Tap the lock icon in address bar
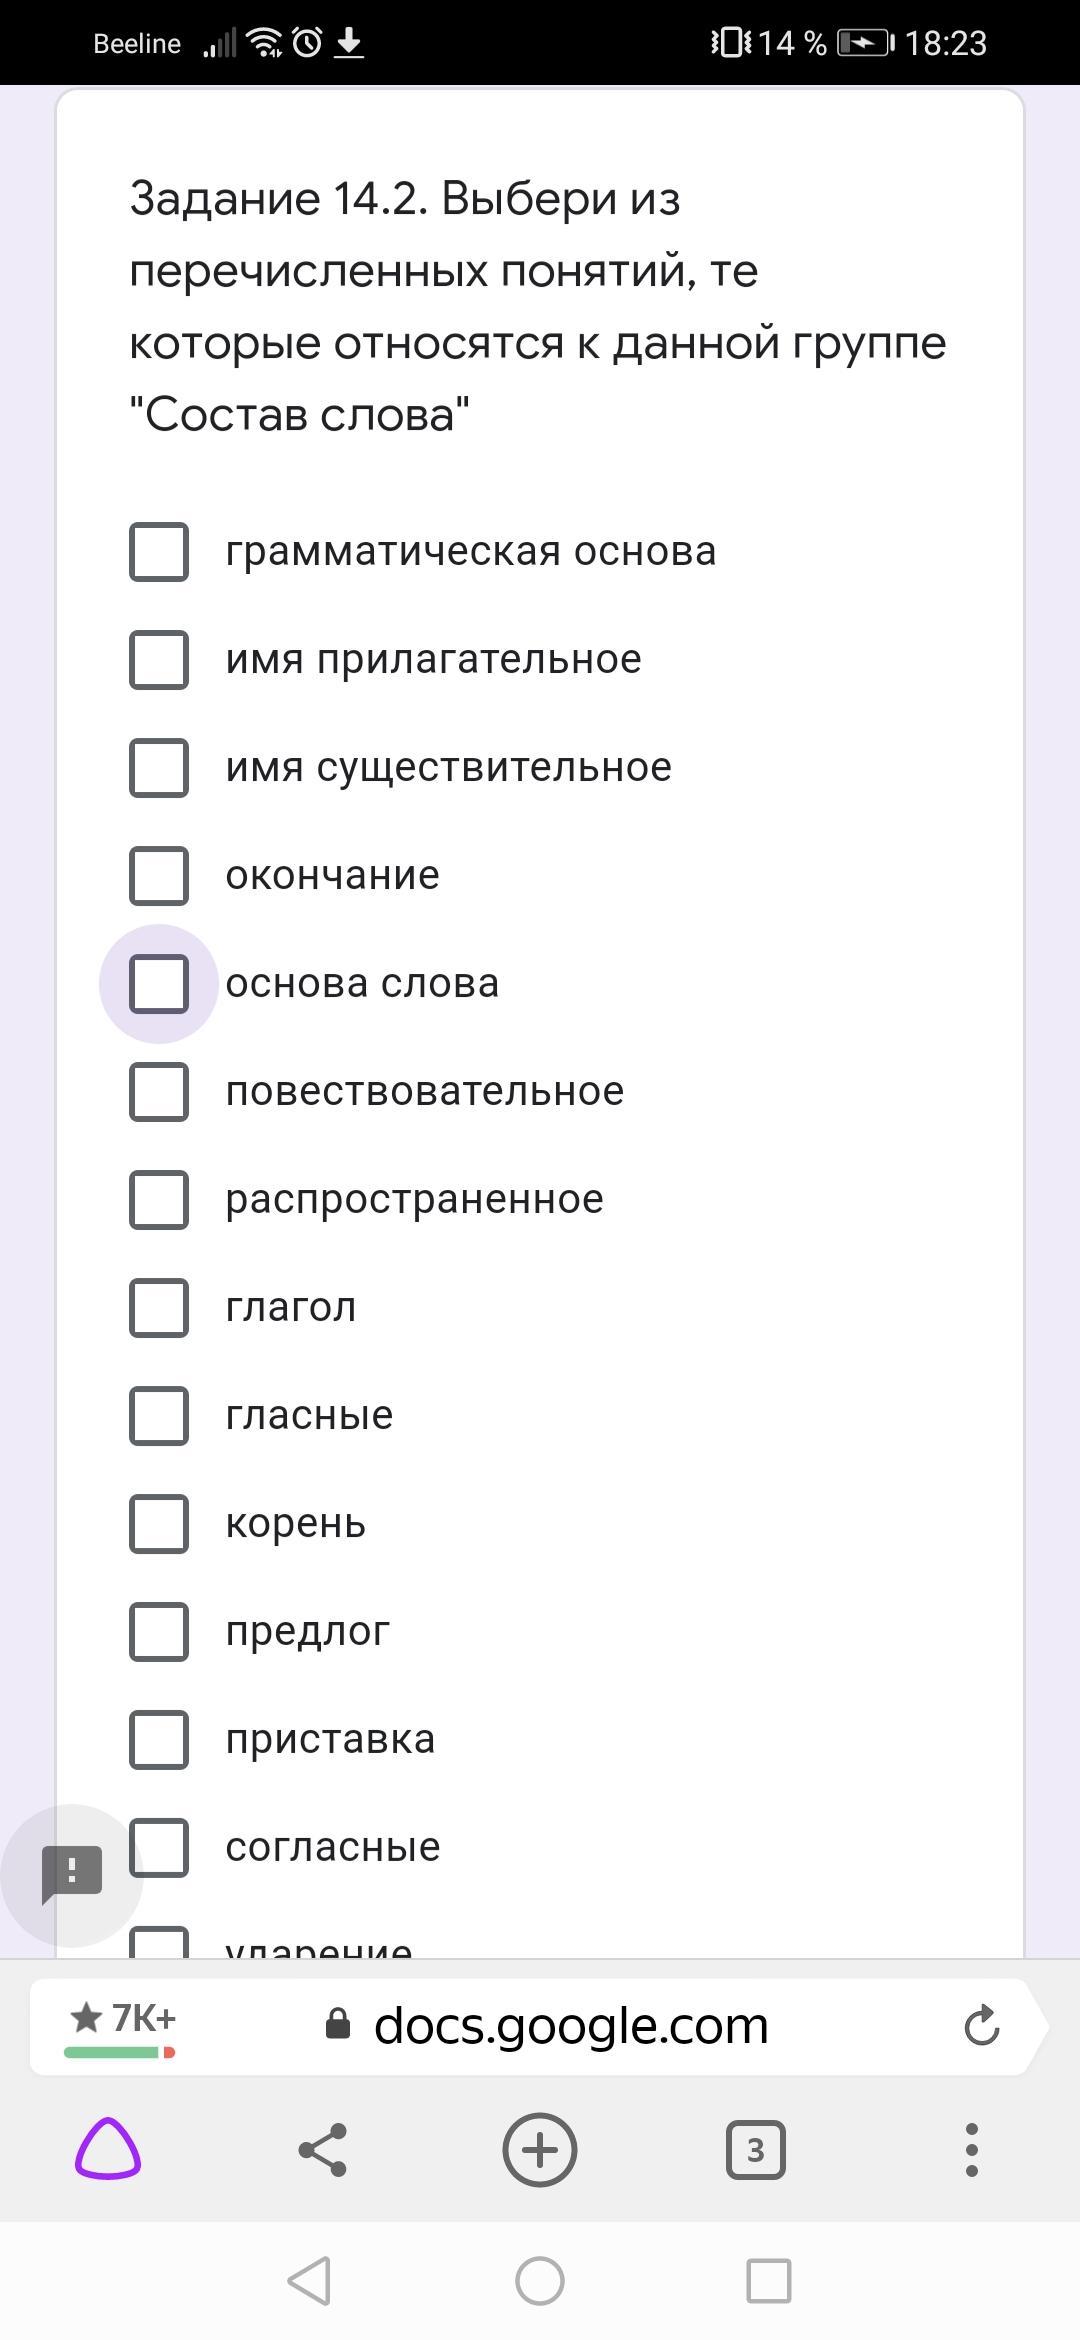 pos(338,2027)
